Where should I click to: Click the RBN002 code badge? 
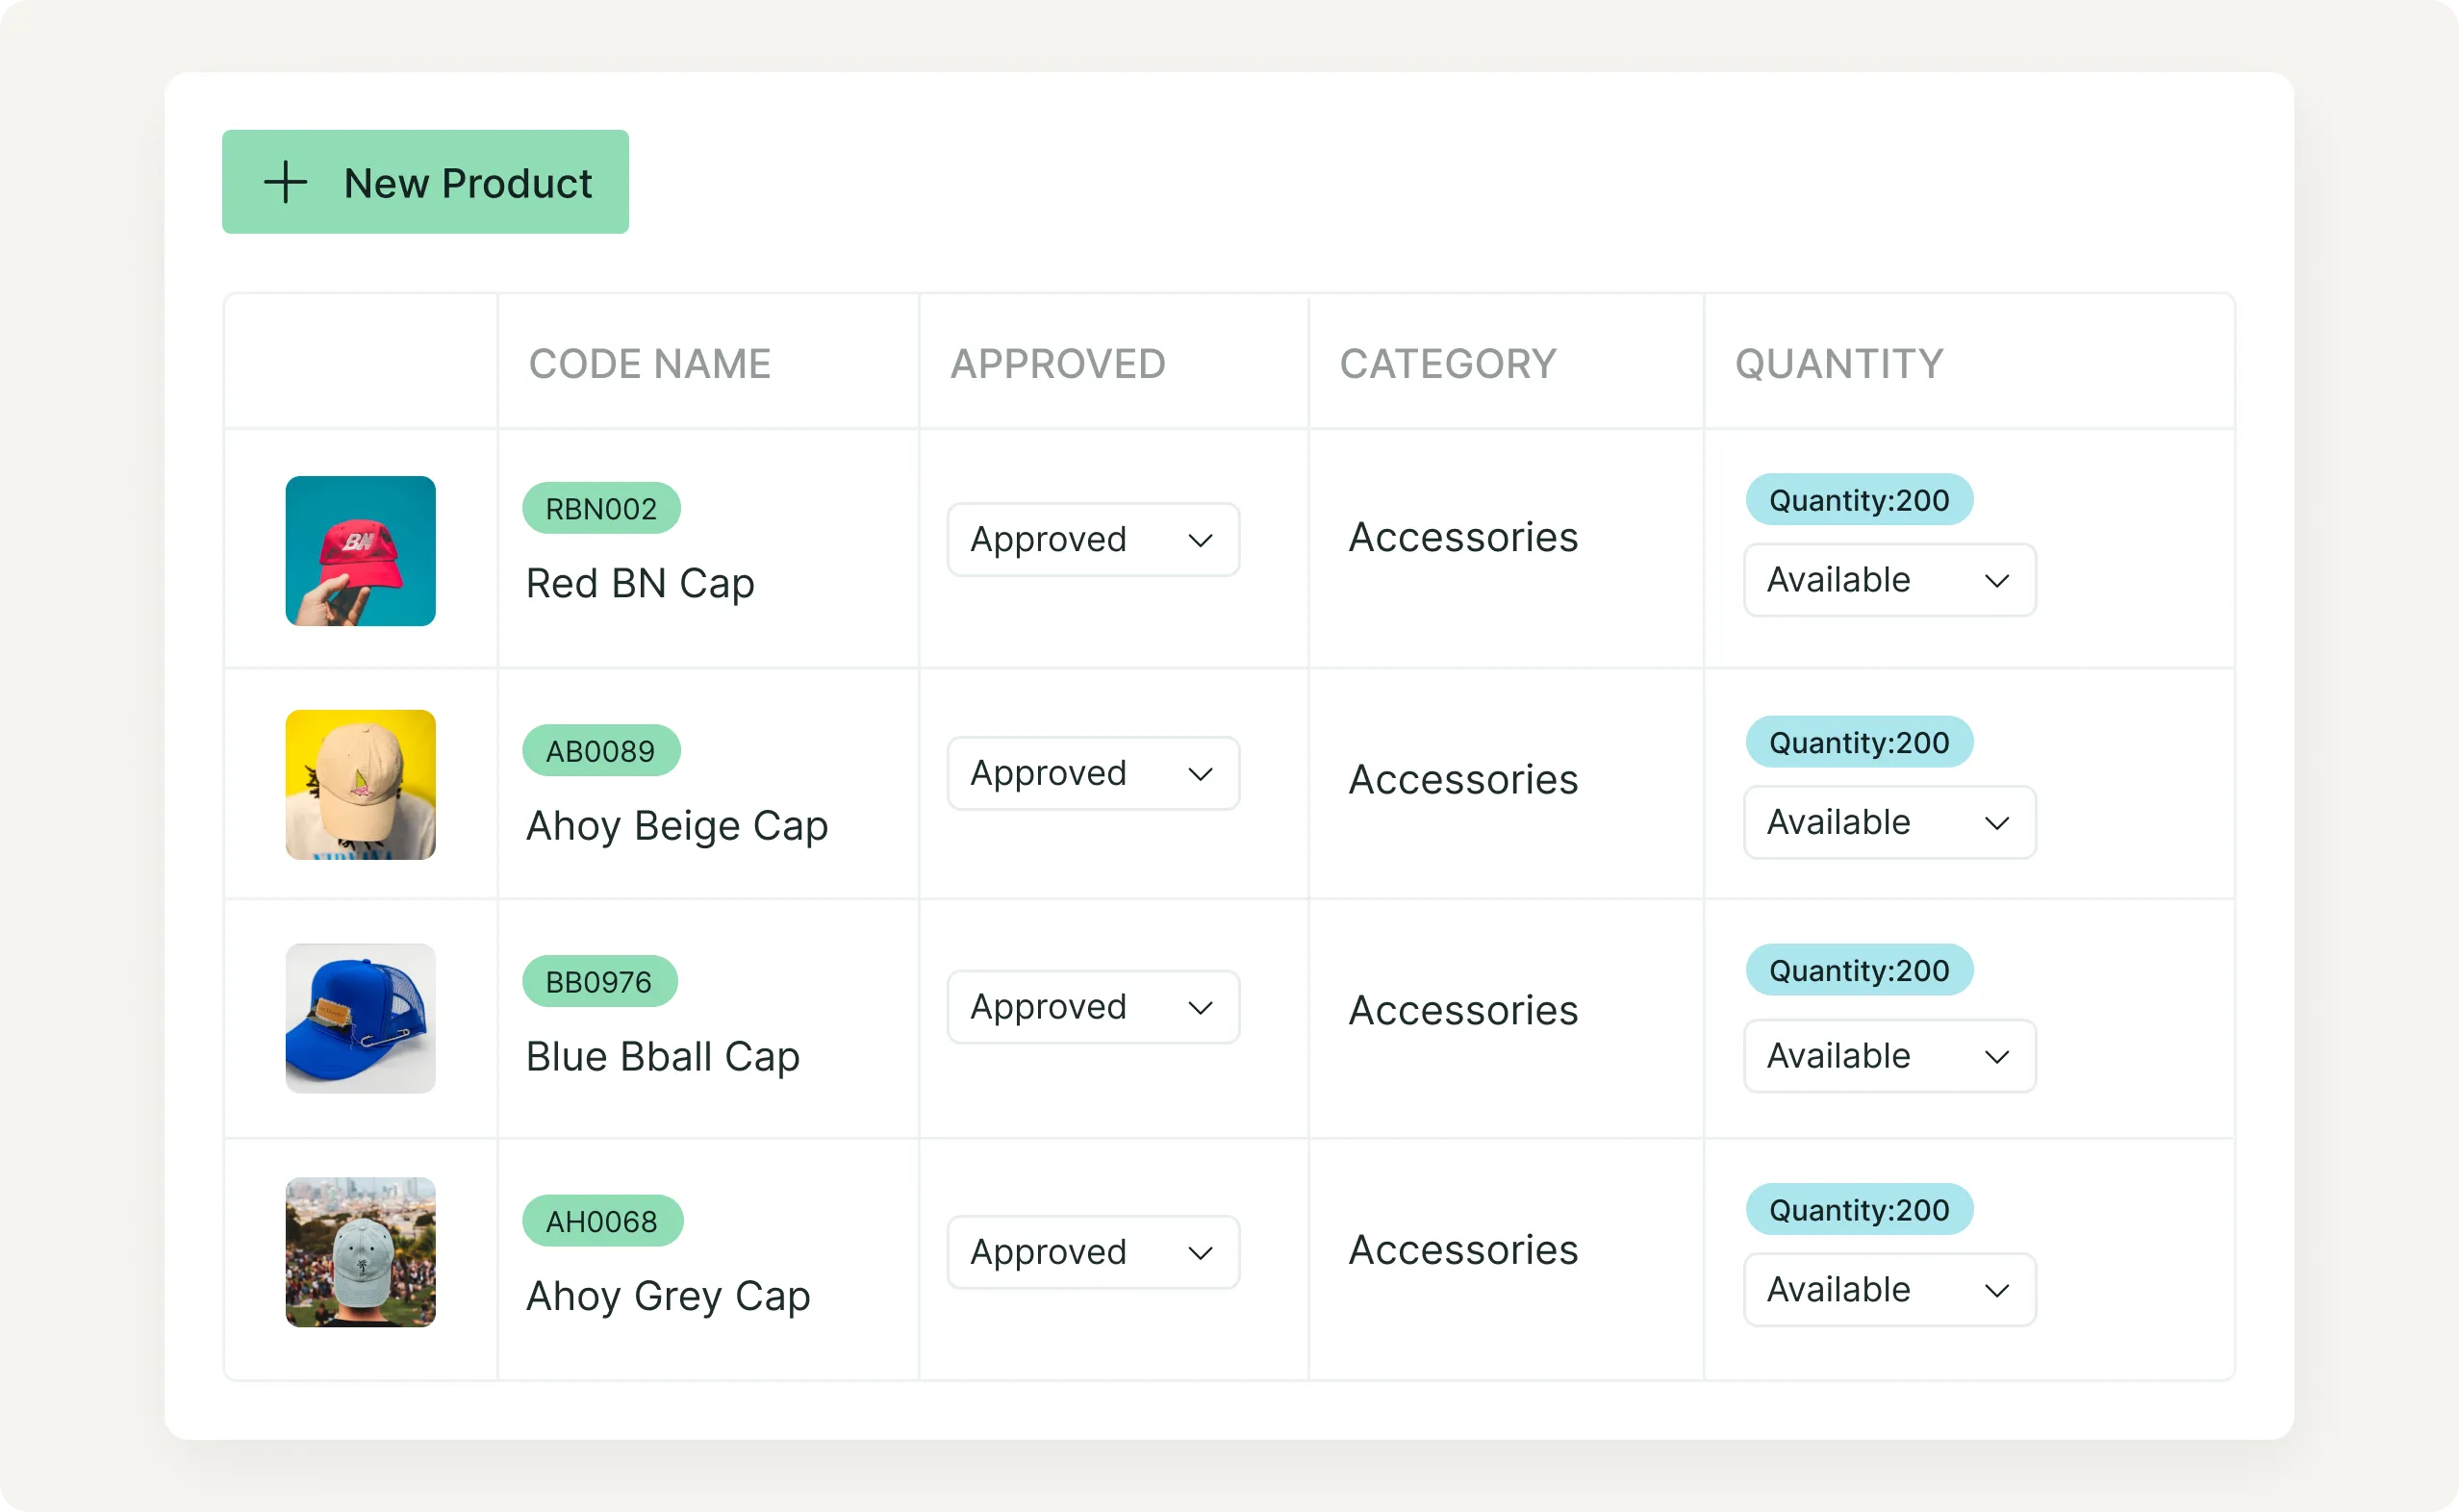[601, 508]
